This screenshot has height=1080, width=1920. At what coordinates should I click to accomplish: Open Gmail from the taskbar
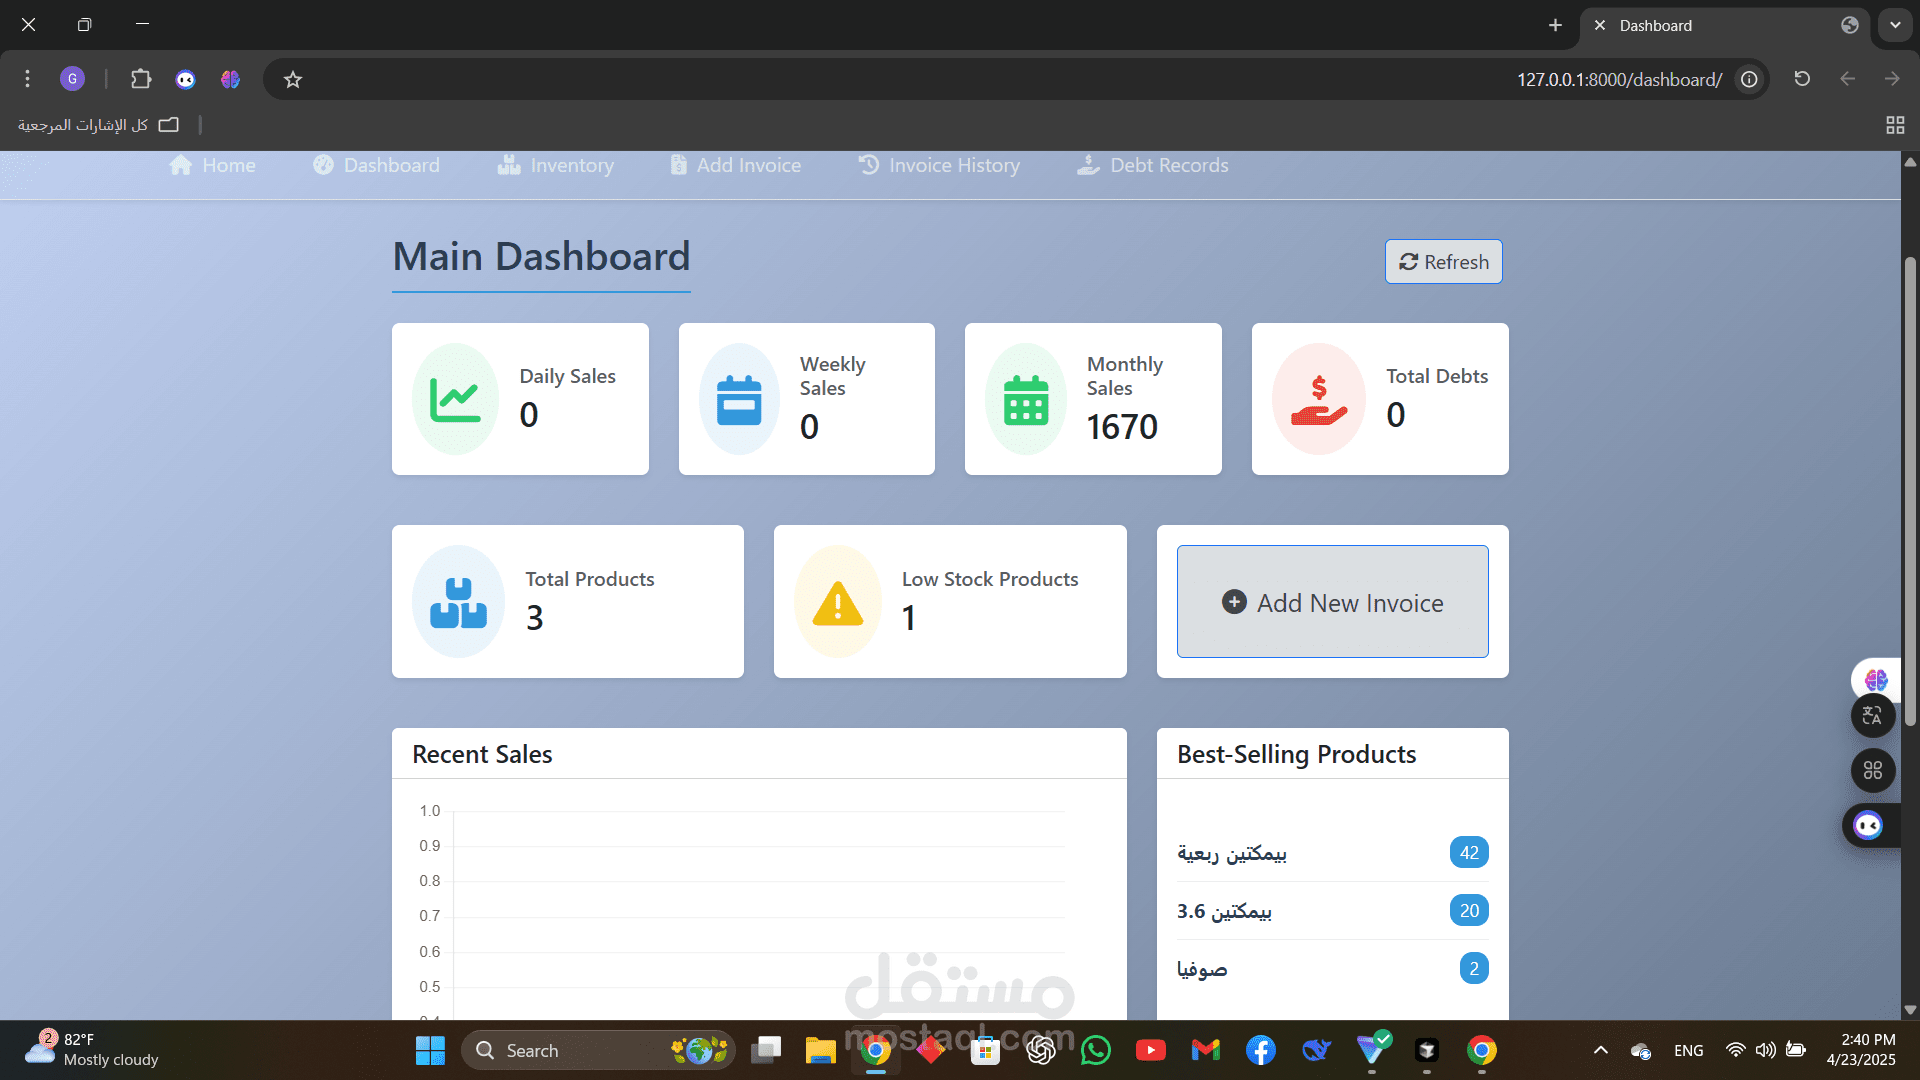click(x=1206, y=1050)
